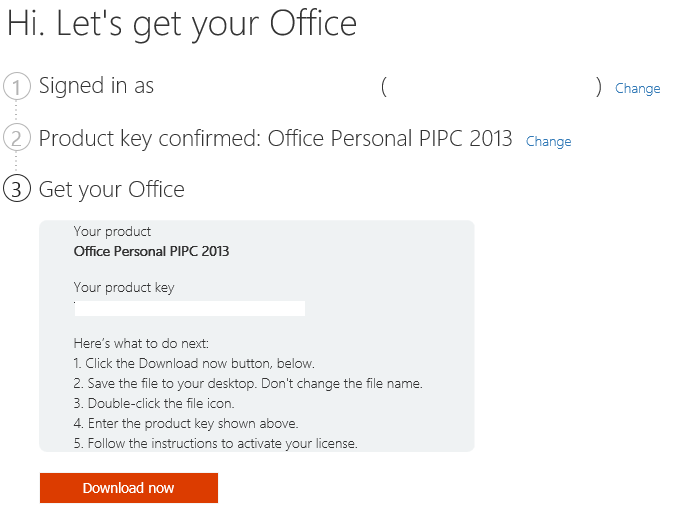684x508 pixels.
Task: Click instruction 1 about the Download now button
Action: click(194, 363)
